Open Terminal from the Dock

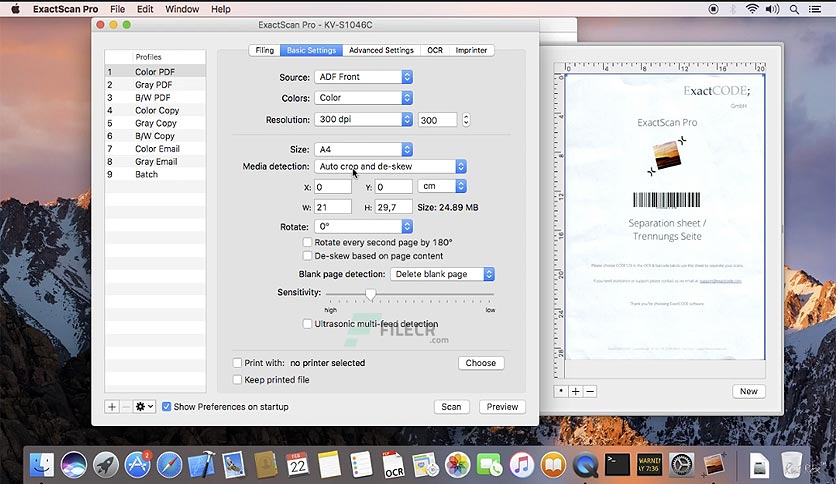(x=617, y=464)
